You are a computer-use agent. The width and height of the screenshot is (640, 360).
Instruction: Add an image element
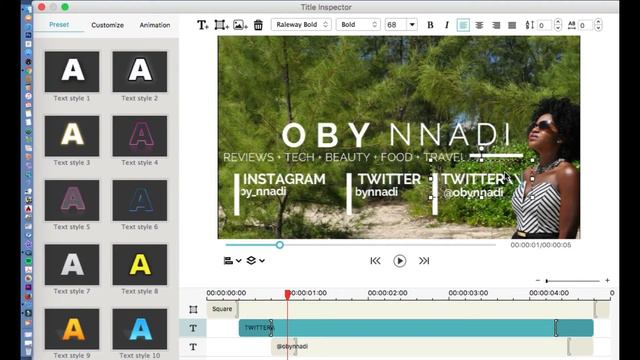240,25
